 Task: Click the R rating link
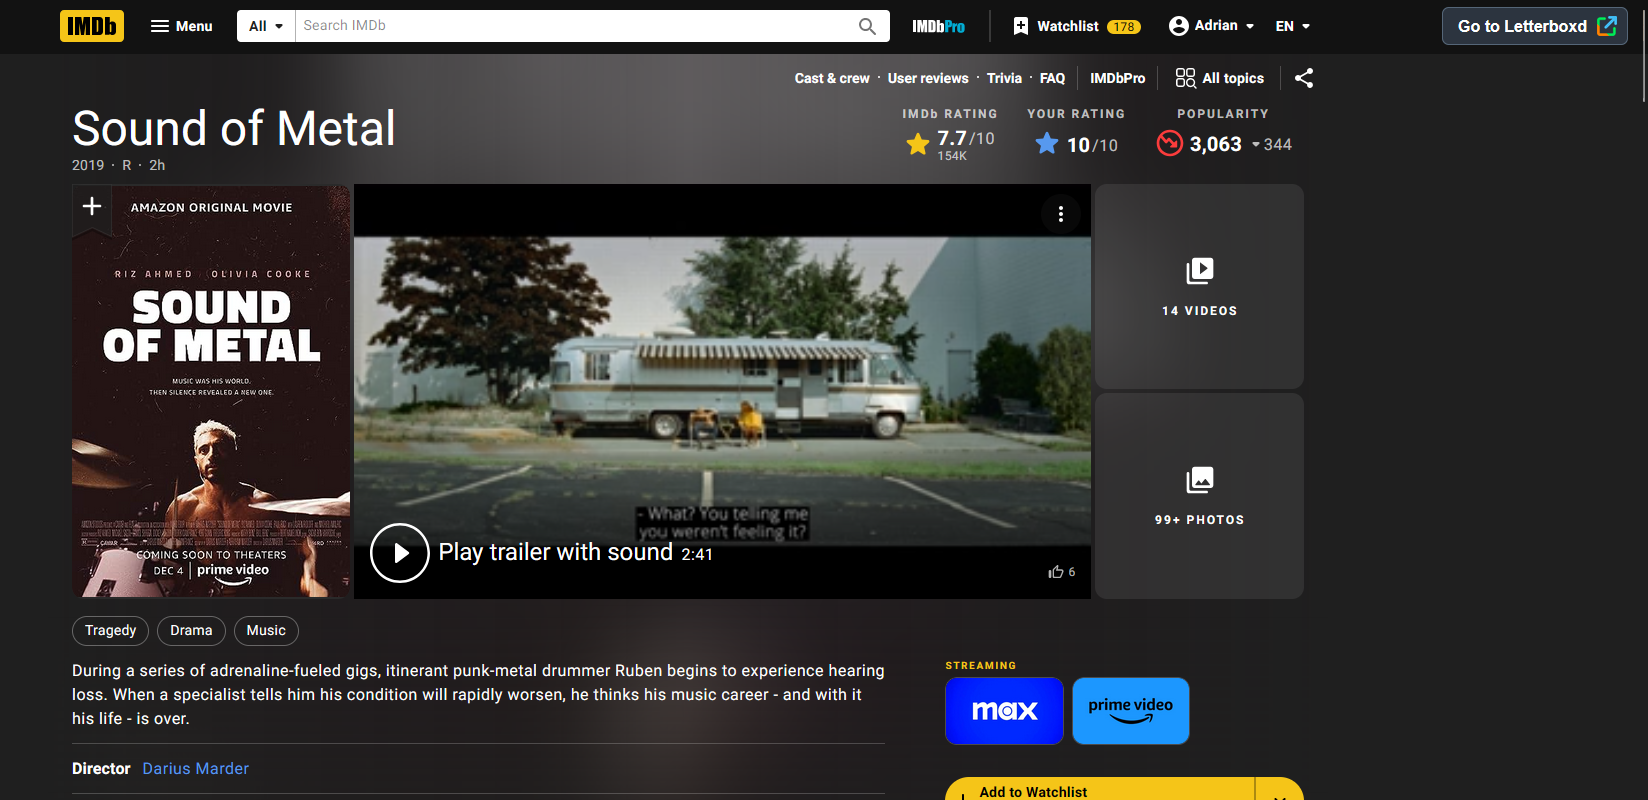click(x=127, y=165)
